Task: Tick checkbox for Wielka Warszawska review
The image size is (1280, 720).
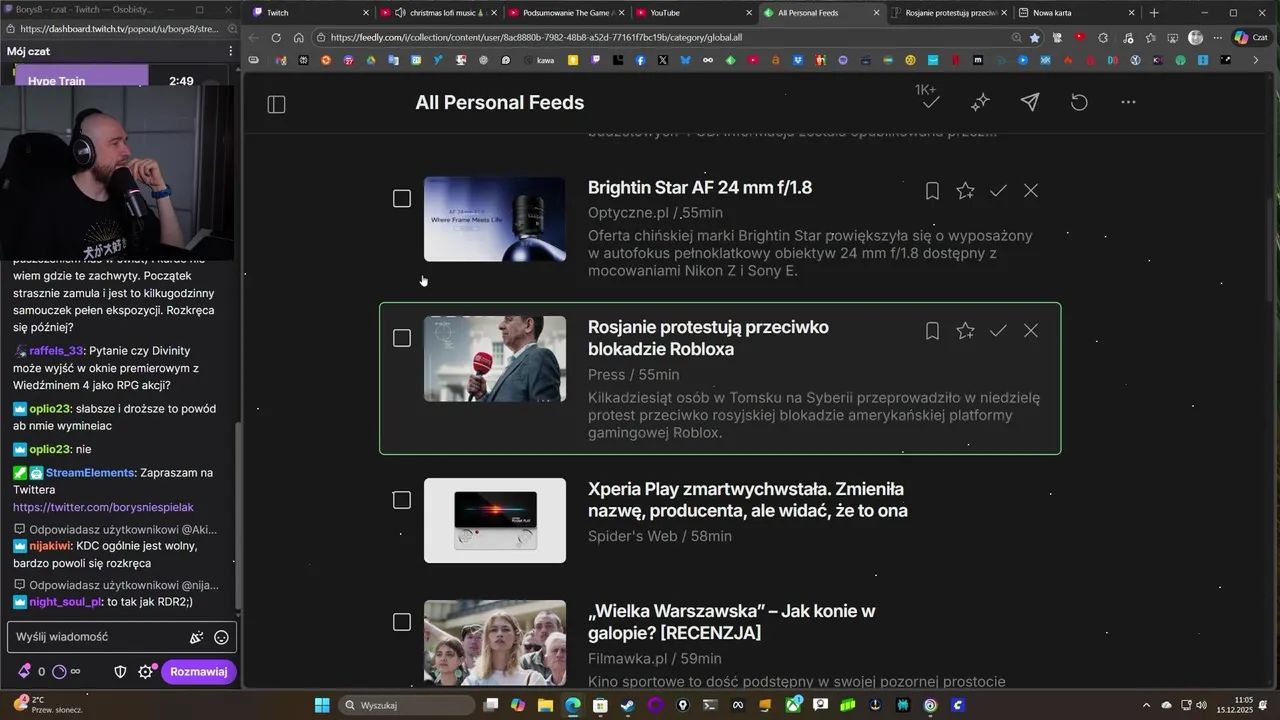Action: (x=402, y=622)
